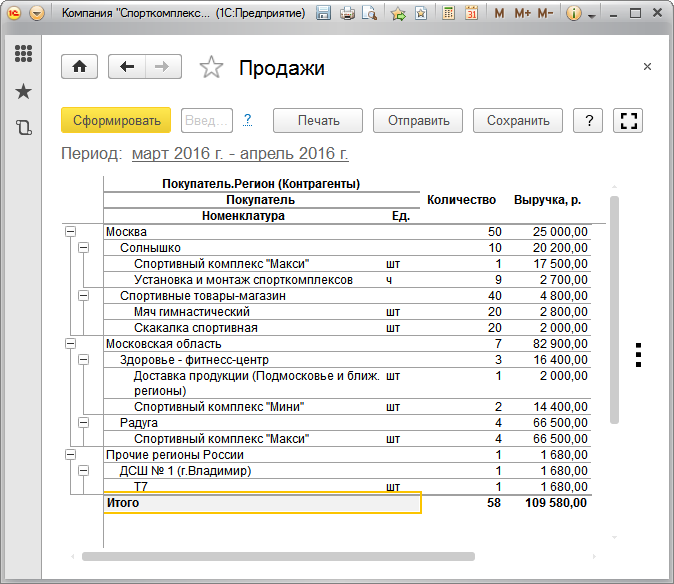Viewport: 674px width, 584px height.
Task: Save the document with the diskette icon
Action: click(323, 13)
